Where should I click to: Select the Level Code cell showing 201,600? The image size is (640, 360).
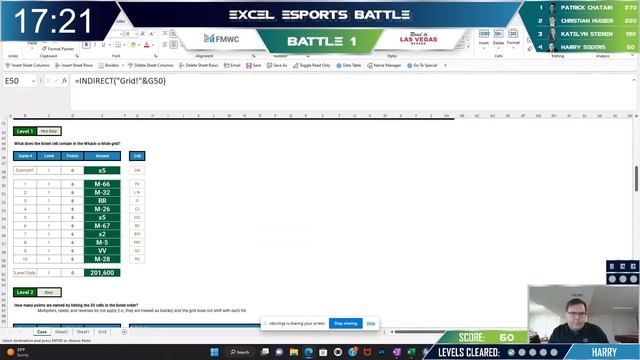102,273
